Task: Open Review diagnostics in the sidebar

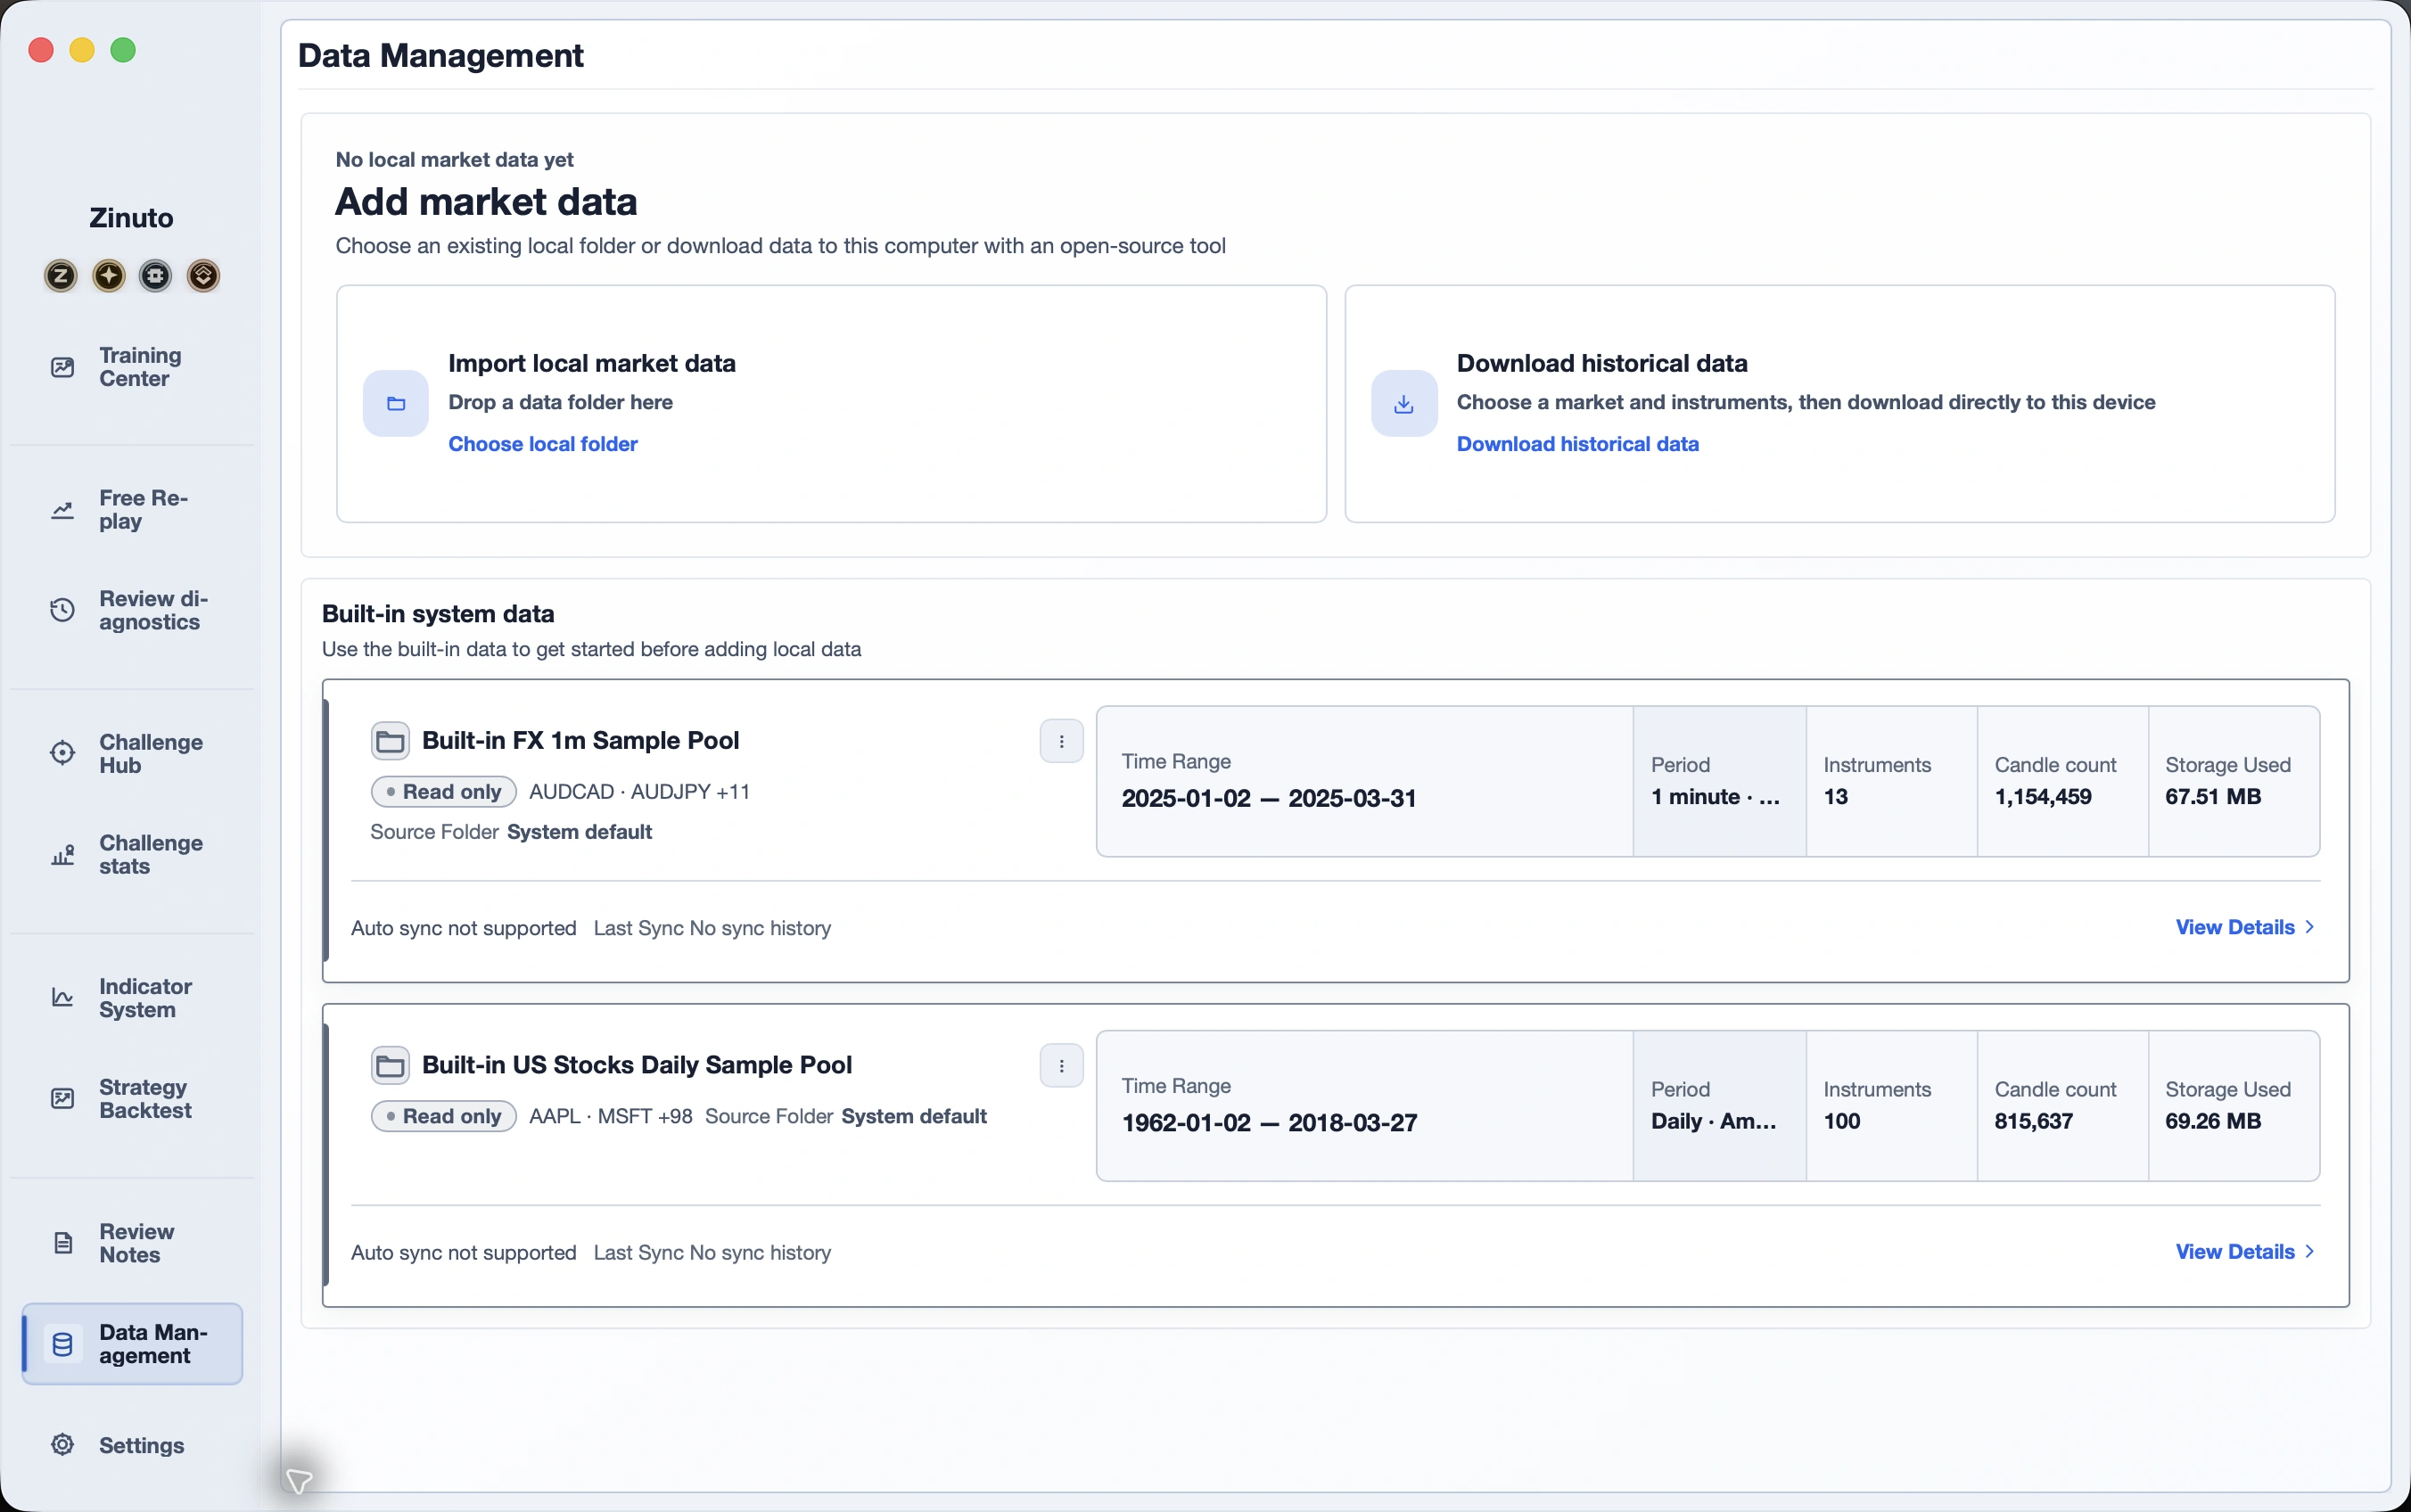Action: pos(132,610)
